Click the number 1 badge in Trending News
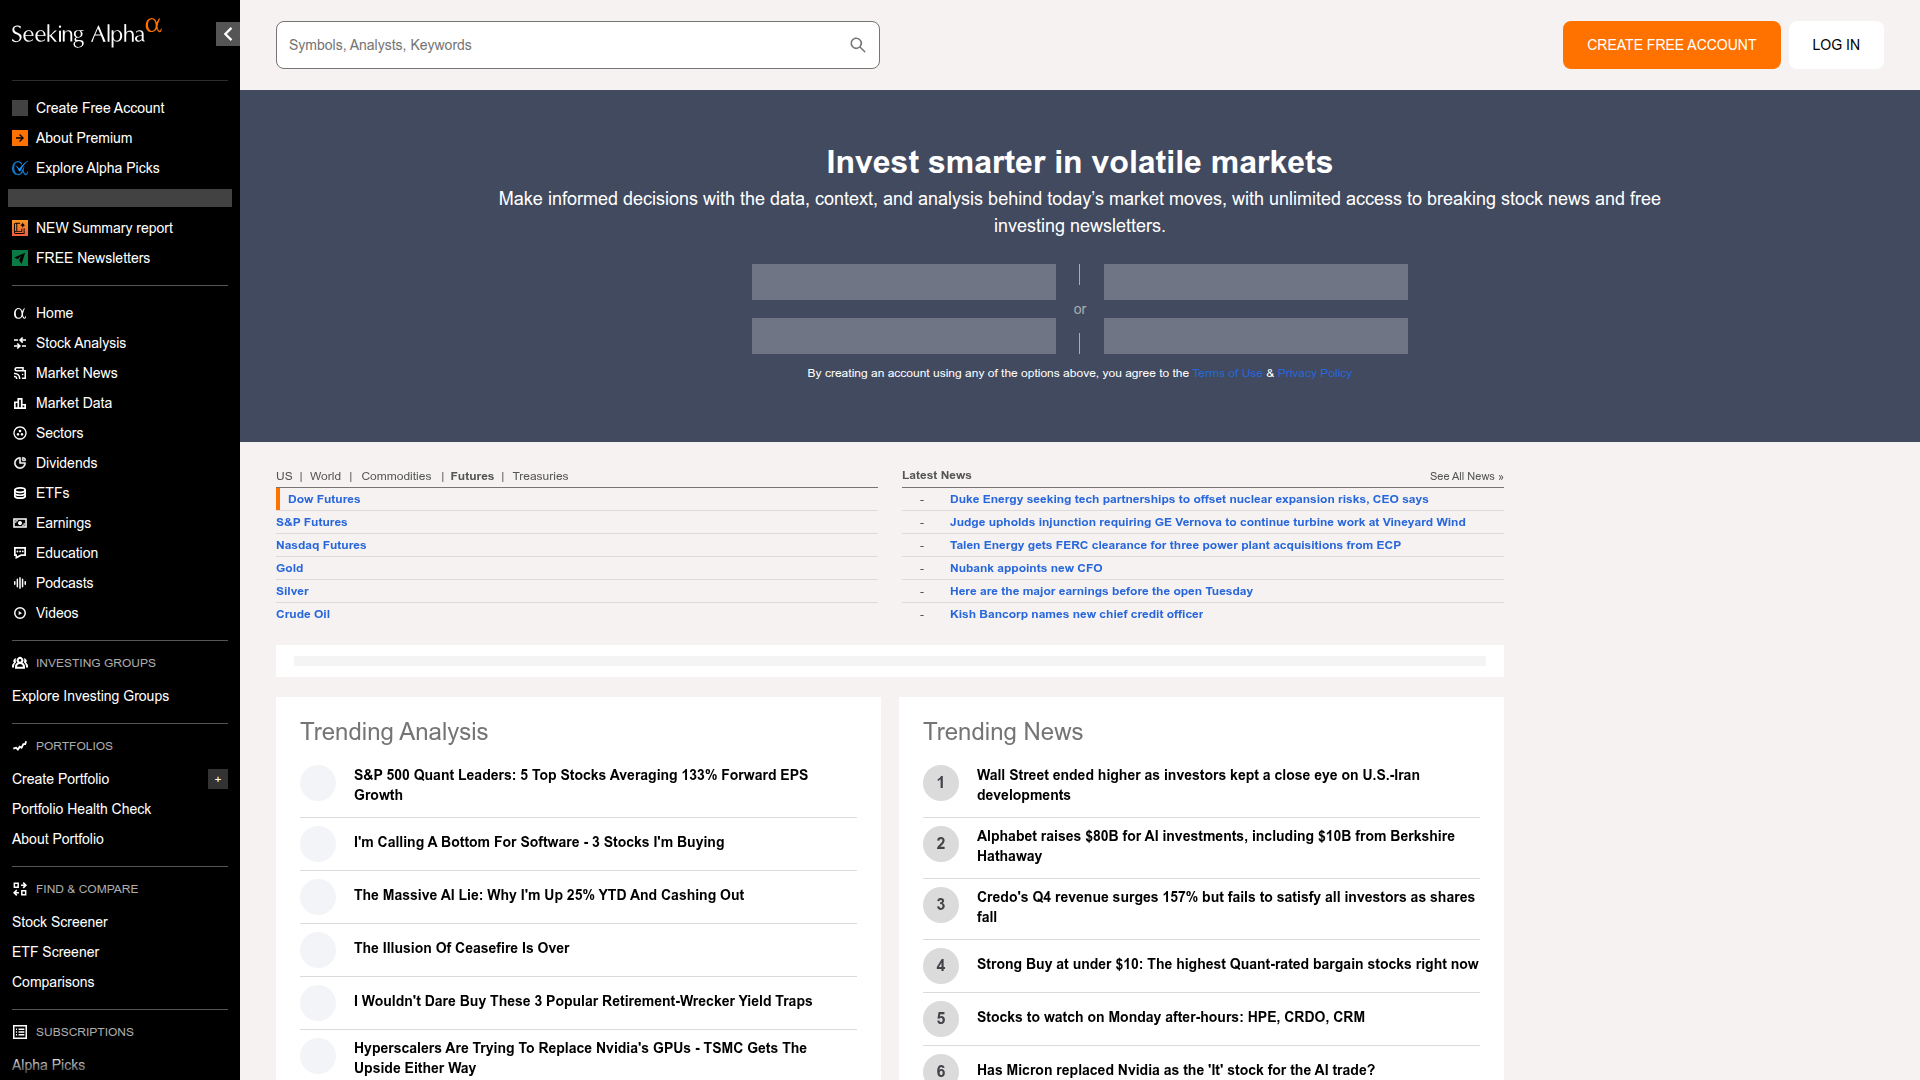Image resolution: width=1920 pixels, height=1080 pixels. 941,783
